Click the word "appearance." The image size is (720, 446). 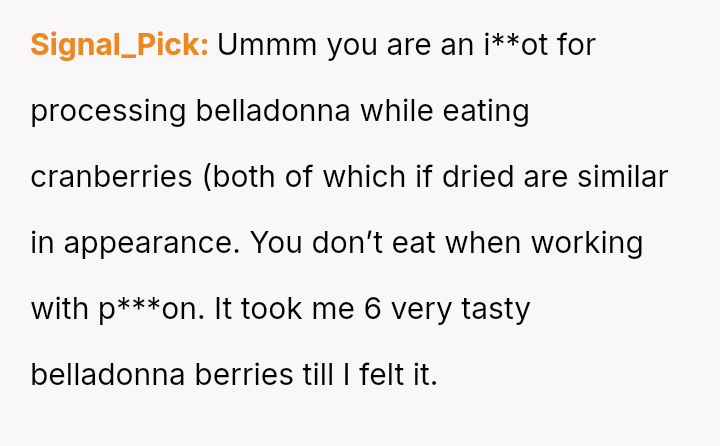click(149, 243)
